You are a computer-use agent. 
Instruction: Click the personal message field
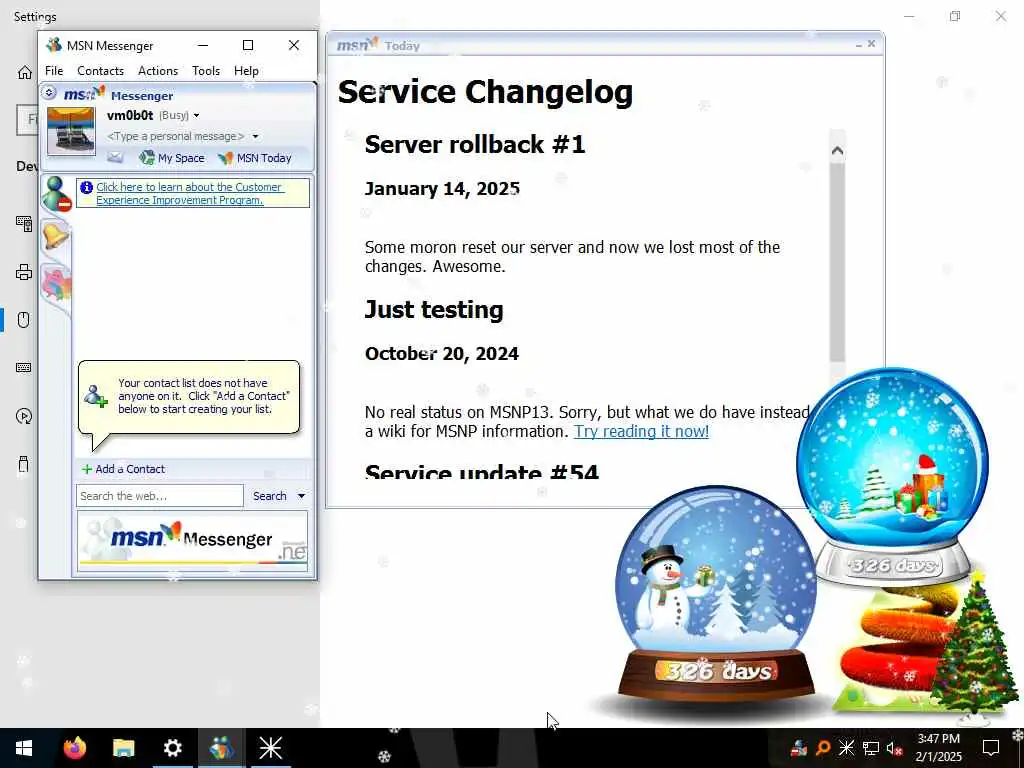pyautogui.click(x=175, y=136)
